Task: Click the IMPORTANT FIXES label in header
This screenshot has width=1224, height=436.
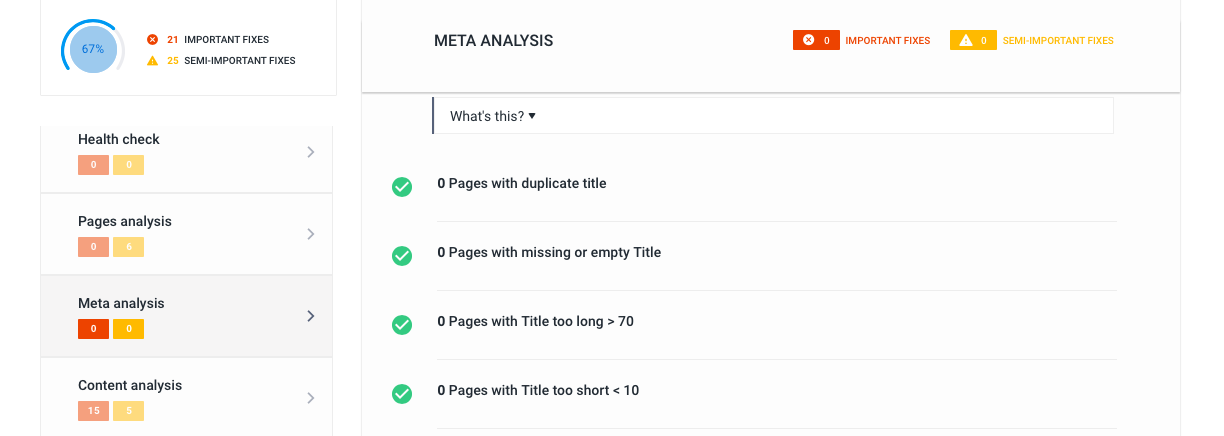Action: click(x=888, y=41)
